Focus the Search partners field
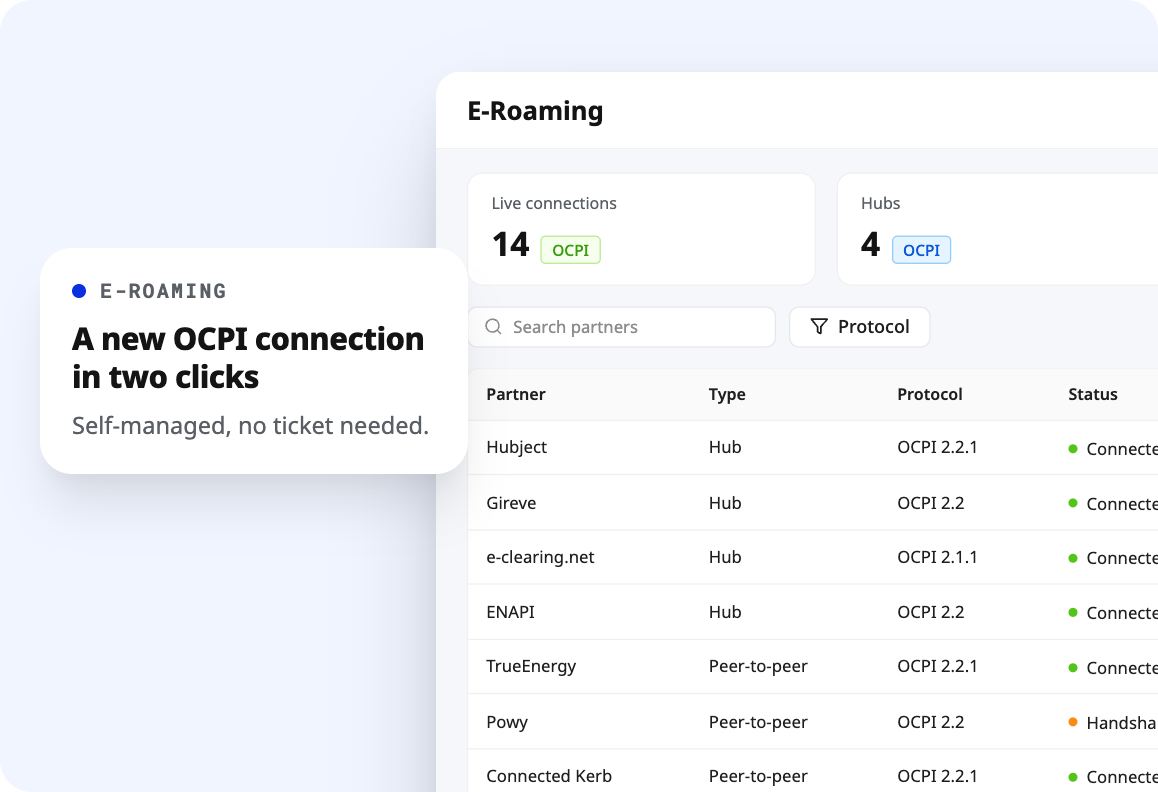The width and height of the screenshot is (1158, 792). coord(622,327)
